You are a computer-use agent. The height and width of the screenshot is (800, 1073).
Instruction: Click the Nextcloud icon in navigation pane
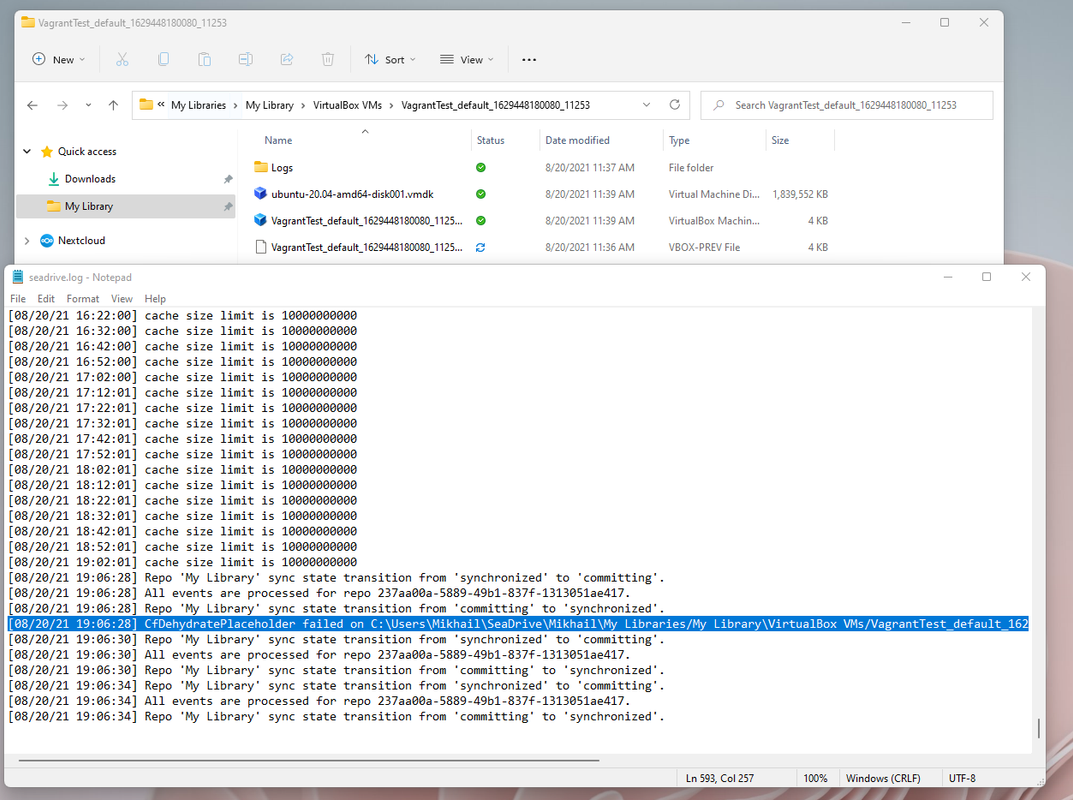pos(47,240)
